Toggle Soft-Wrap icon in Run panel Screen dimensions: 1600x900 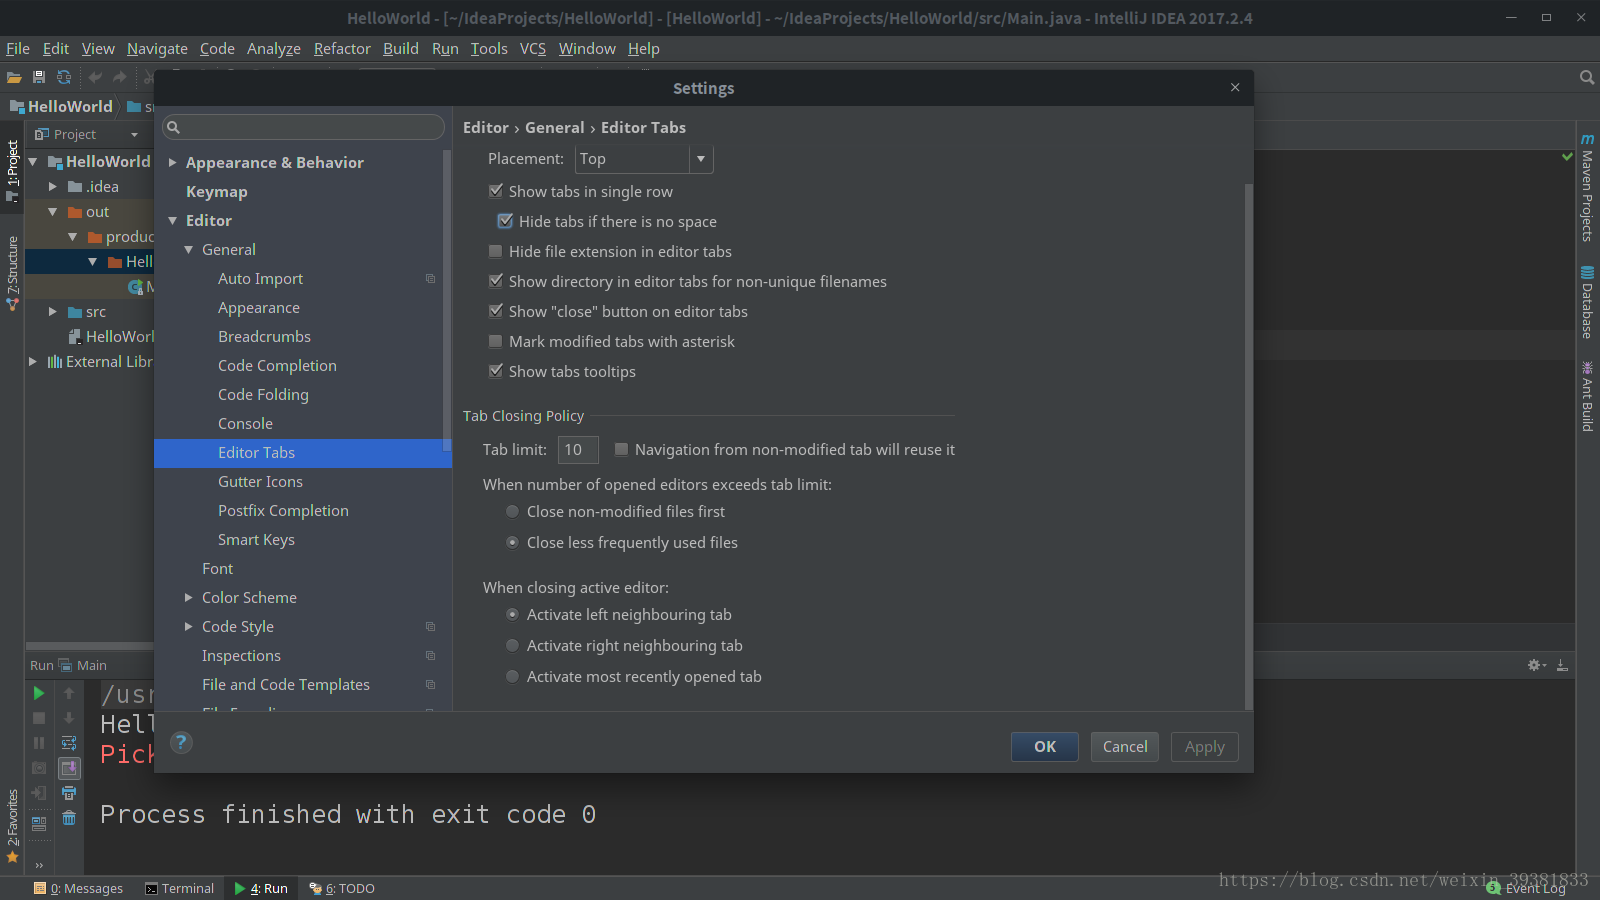tap(69, 743)
